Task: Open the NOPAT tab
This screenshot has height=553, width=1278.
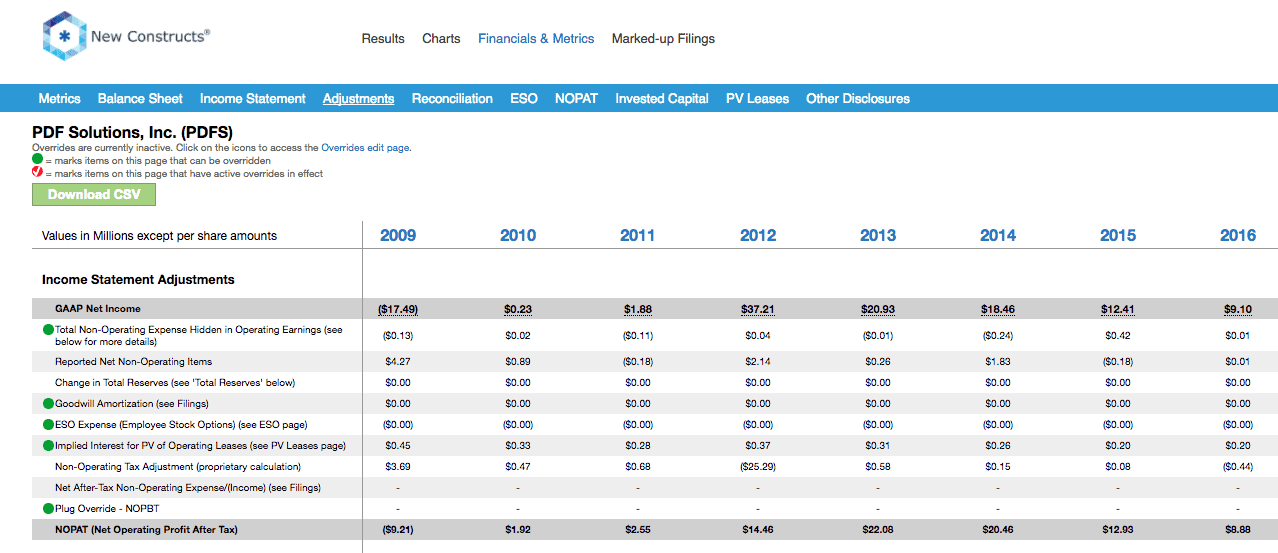Action: 576,98
